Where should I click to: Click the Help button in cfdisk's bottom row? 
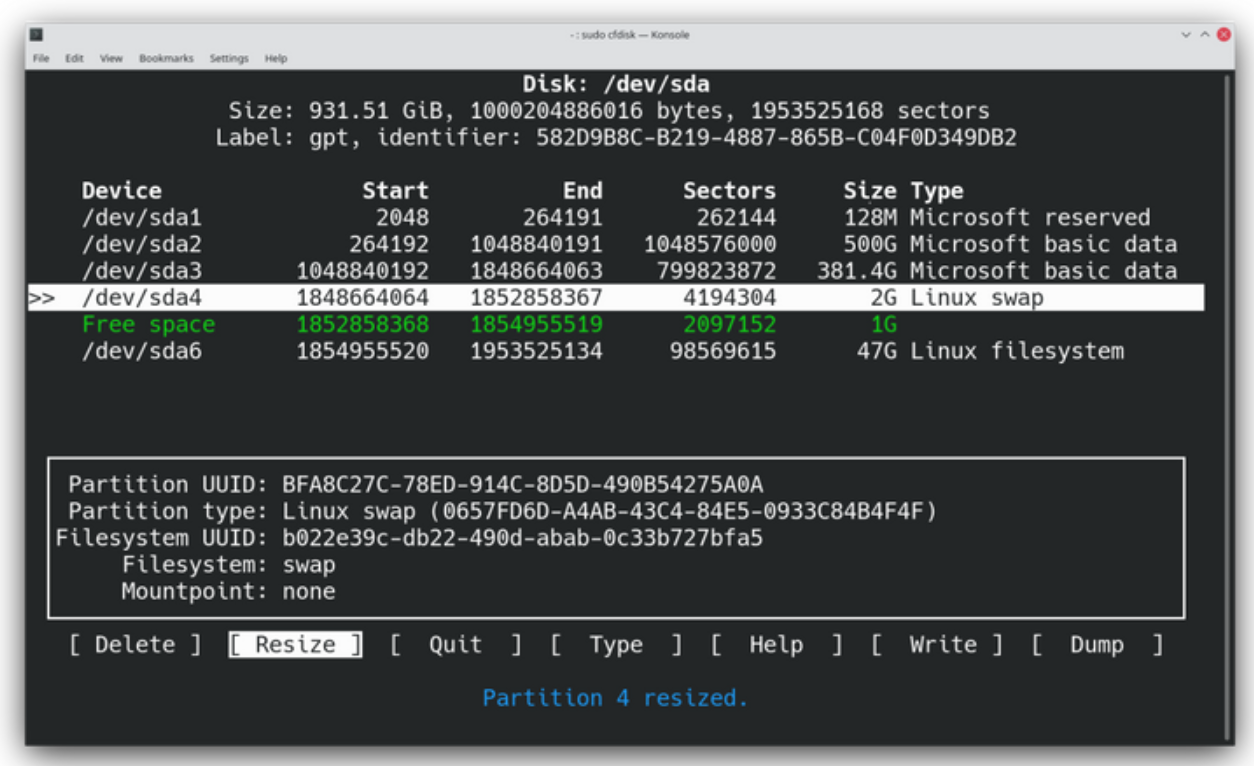pyautogui.click(x=776, y=645)
